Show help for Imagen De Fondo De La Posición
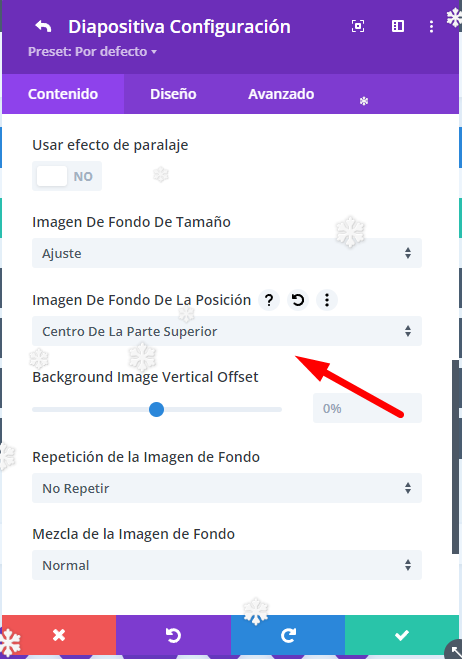The height and width of the screenshot is (659, 462). pyautogui.click(x=269, y=300)
